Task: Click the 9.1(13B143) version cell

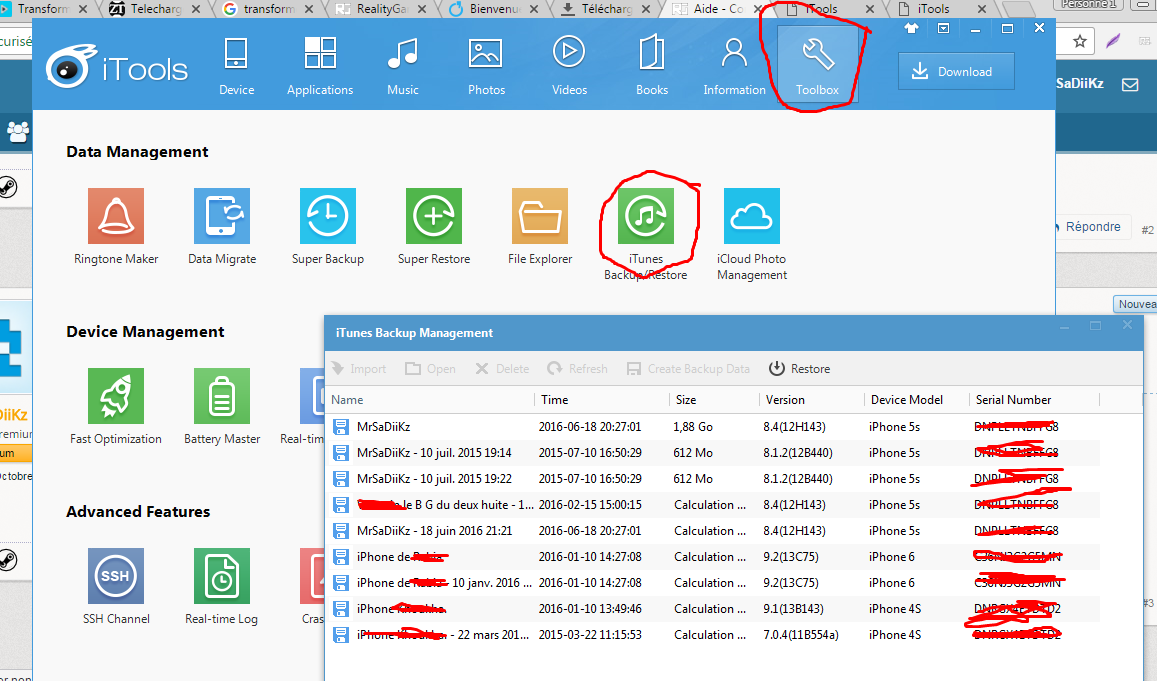Action: point(793,609)
